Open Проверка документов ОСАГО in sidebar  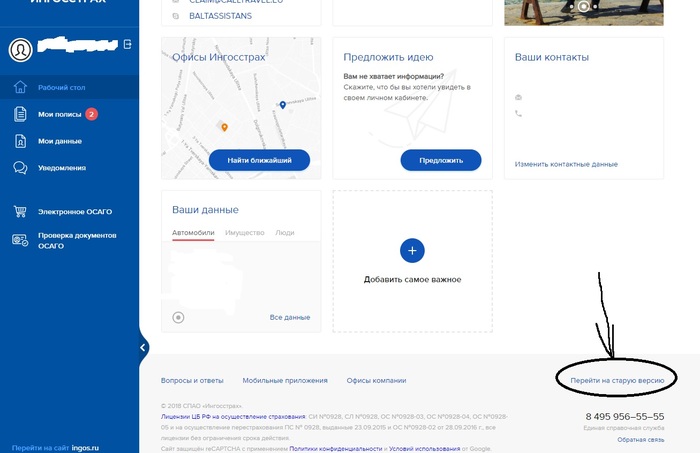click(x=78, y=240)
